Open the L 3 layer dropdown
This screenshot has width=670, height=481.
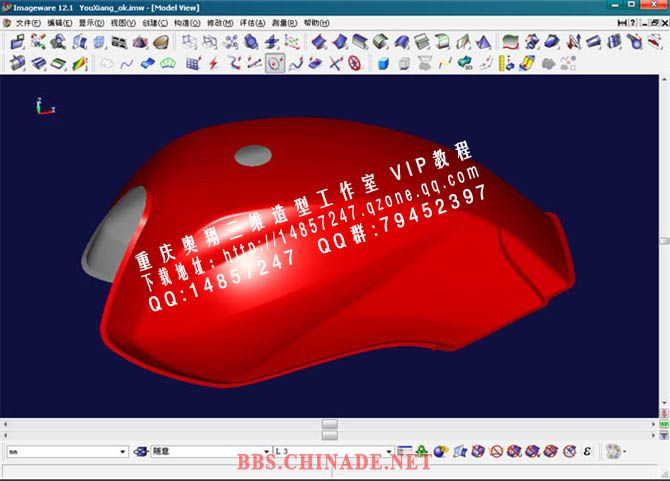pyautogui.click(x=333, y=452)
